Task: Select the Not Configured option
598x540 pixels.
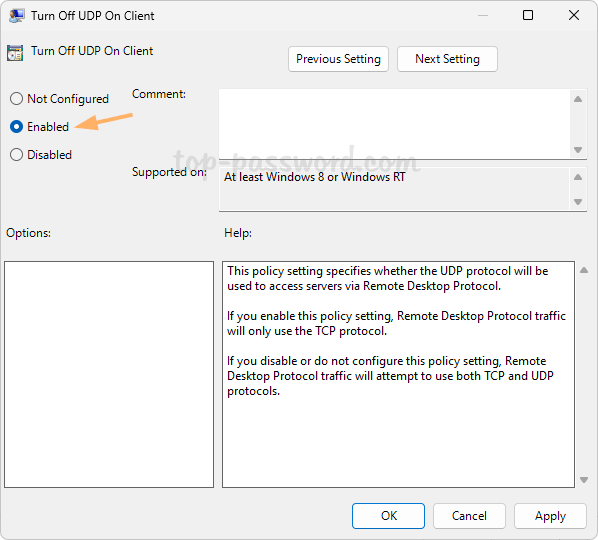Action: point(16,99)
